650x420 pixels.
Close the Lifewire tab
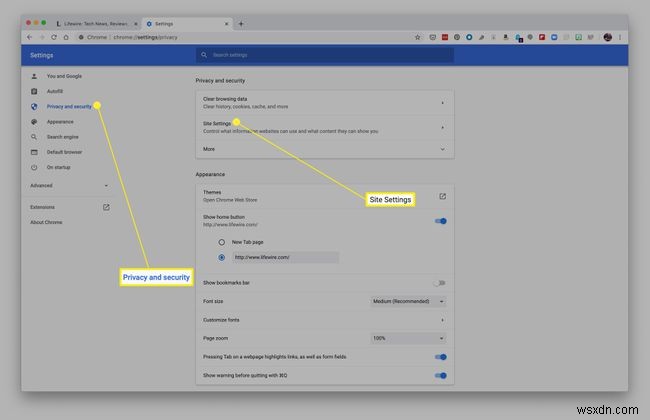[136, 24]
